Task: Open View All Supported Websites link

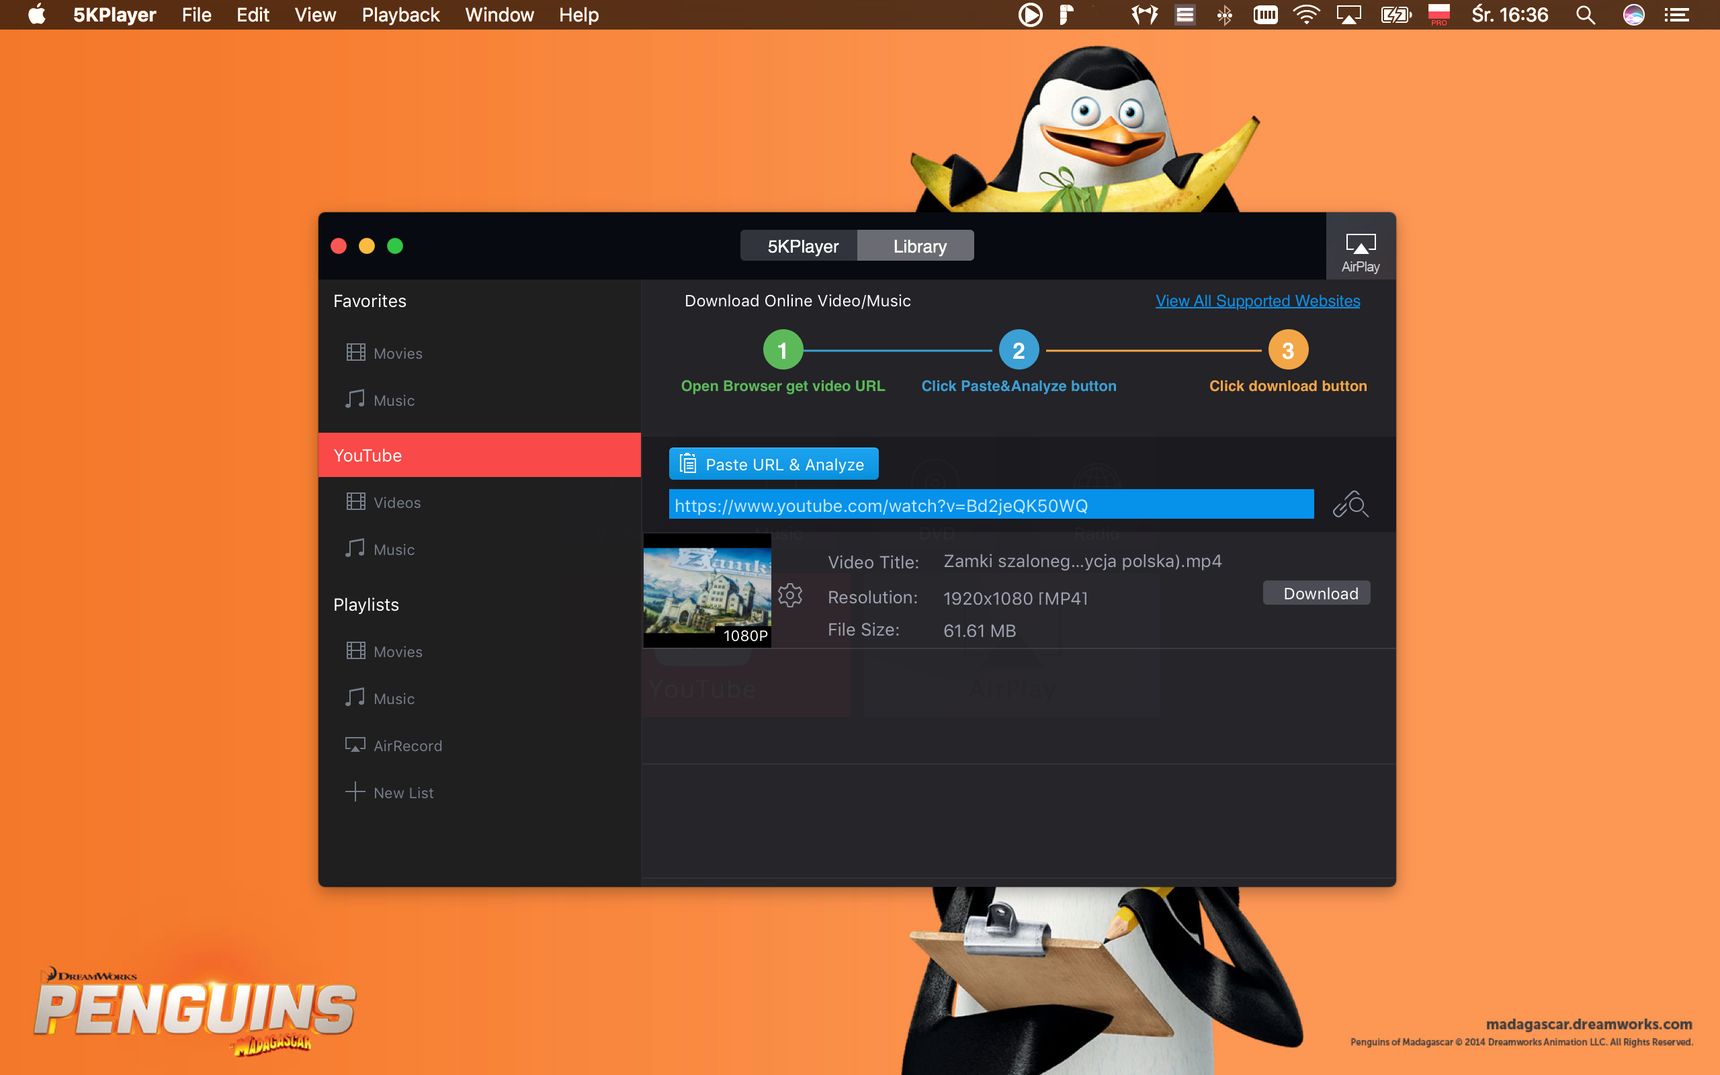Action: (1258, 301)
